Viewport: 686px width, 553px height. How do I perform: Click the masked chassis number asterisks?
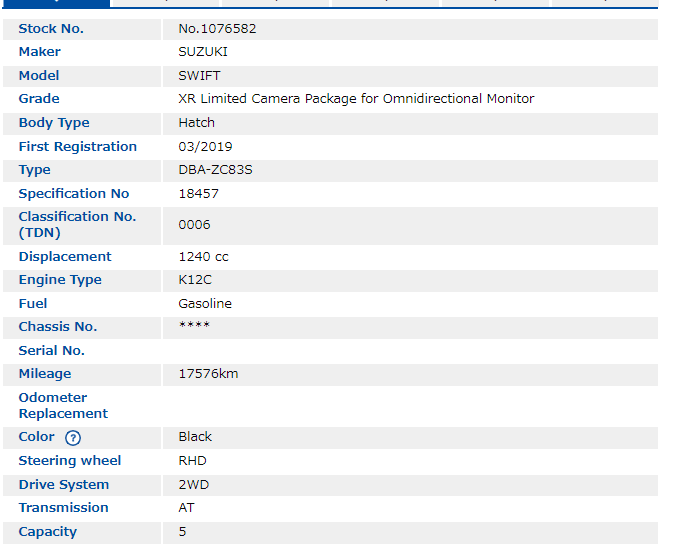tap(194, 327)
